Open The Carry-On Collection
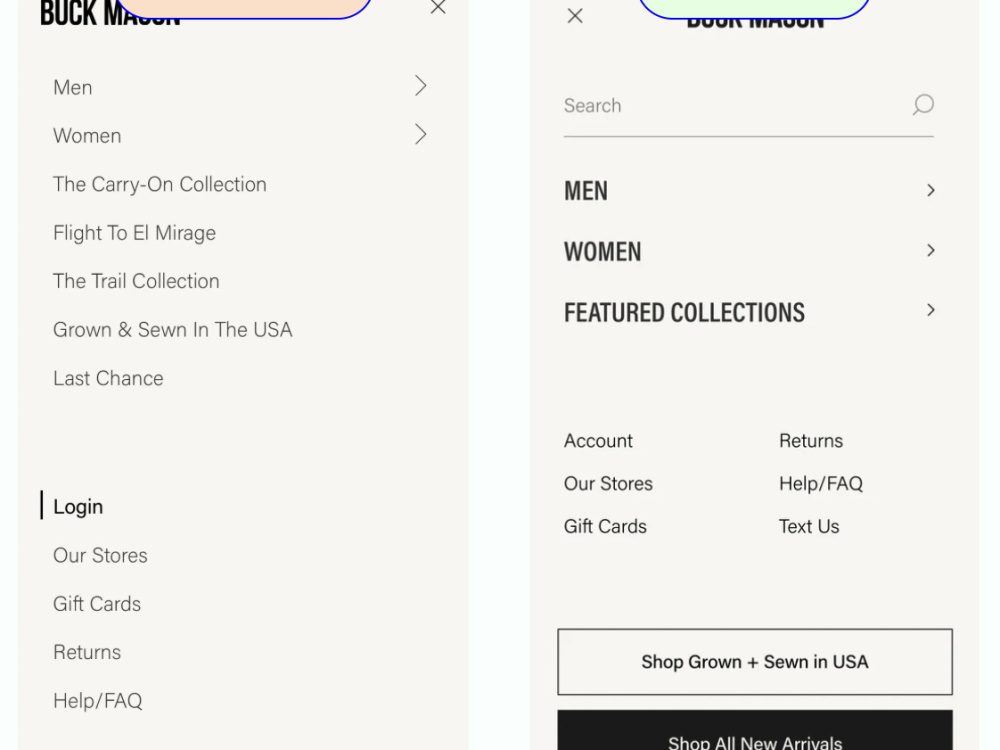 click(160, 184)
